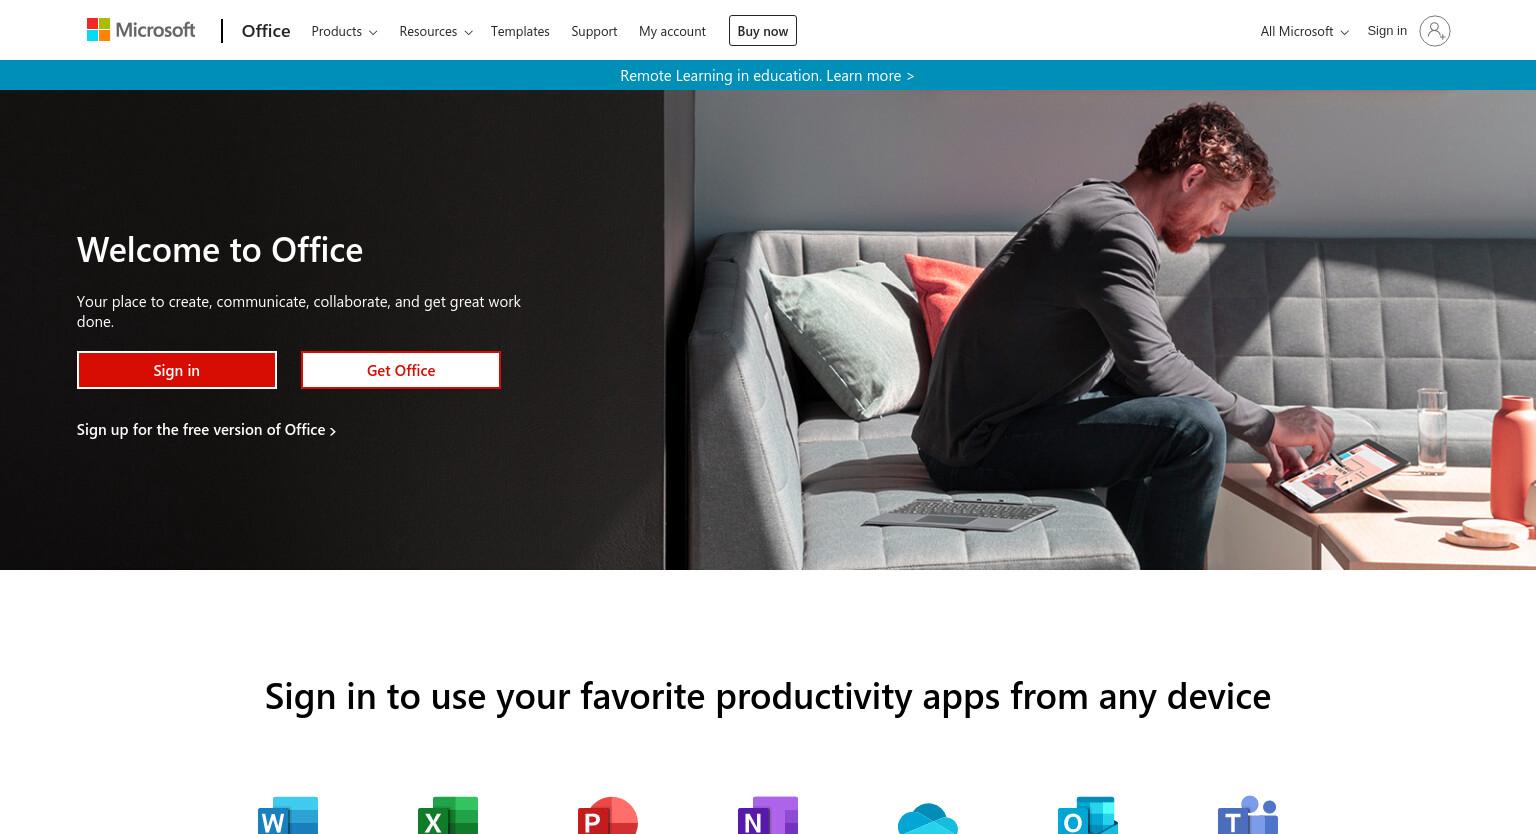The height and width of the screenshot is (834, 1536).
Task: Expand the Products dropdown menu
Action: click(x=344, y=31)
